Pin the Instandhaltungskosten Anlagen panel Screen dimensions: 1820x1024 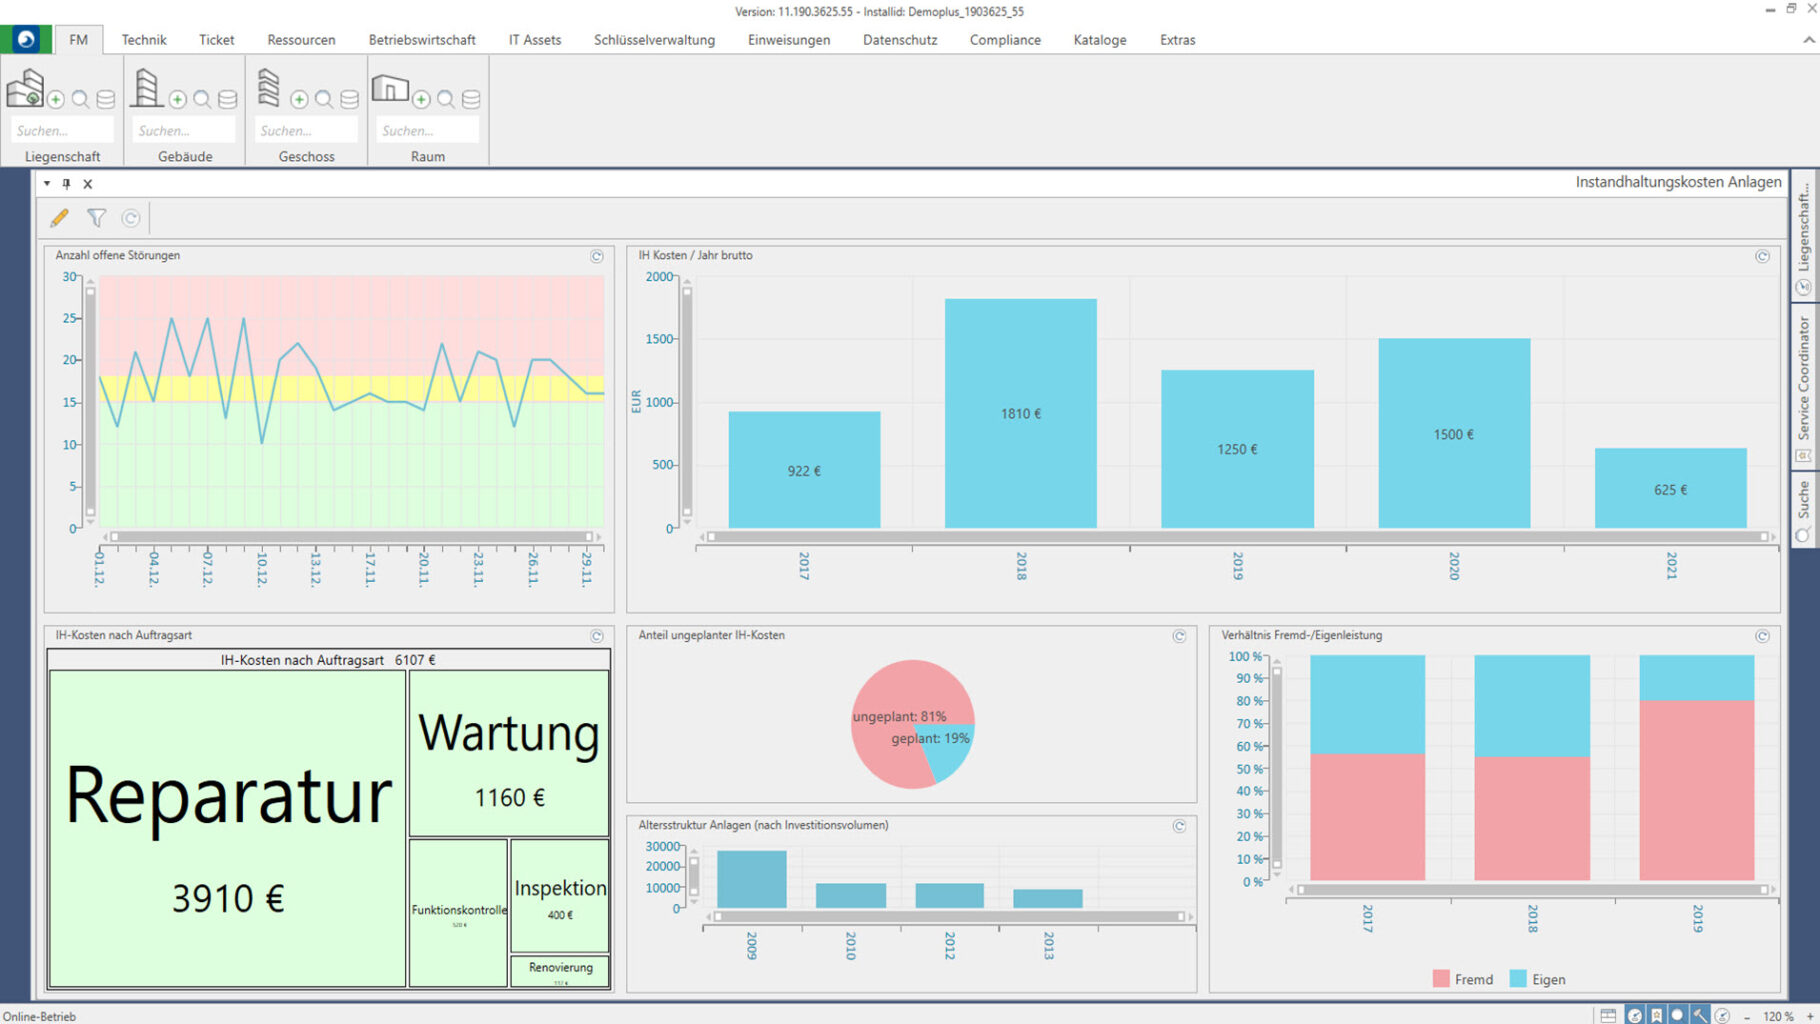66,184
